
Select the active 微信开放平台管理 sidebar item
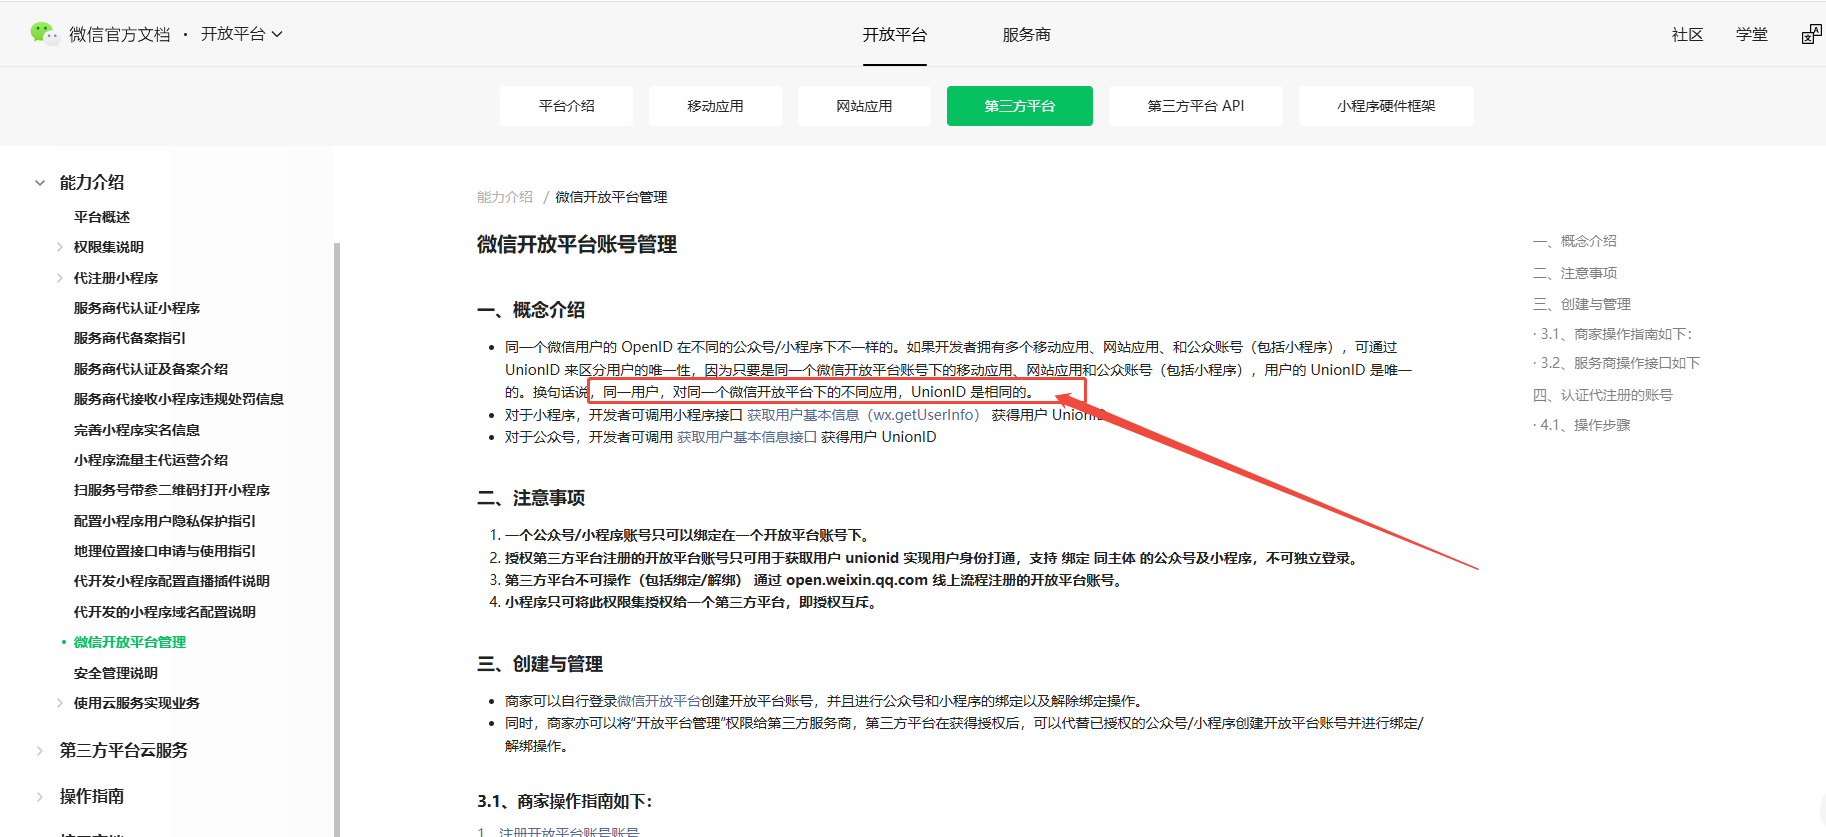coord(130,642)
